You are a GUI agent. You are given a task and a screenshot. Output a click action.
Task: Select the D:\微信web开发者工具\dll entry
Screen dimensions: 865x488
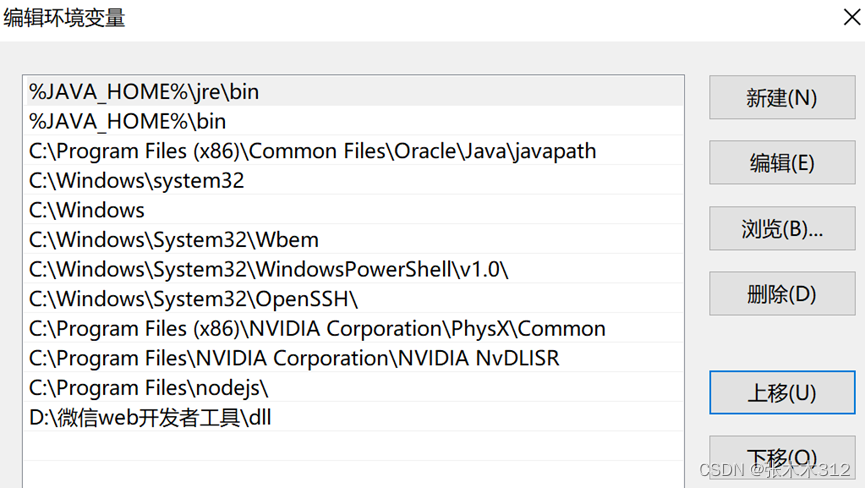(354, 417)
